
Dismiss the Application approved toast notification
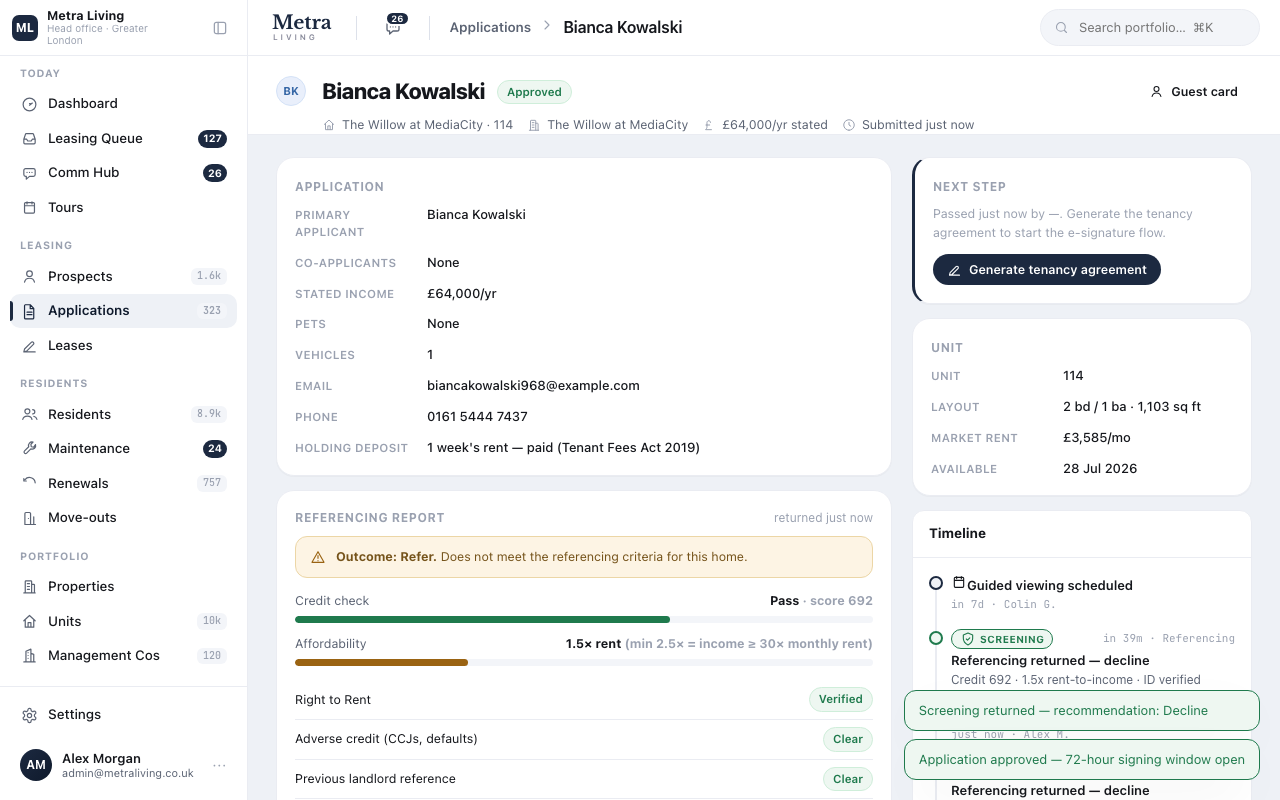1082,760
